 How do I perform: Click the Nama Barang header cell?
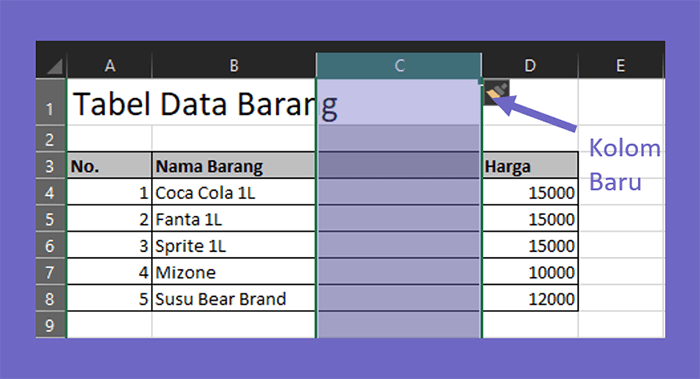point(234,166)
